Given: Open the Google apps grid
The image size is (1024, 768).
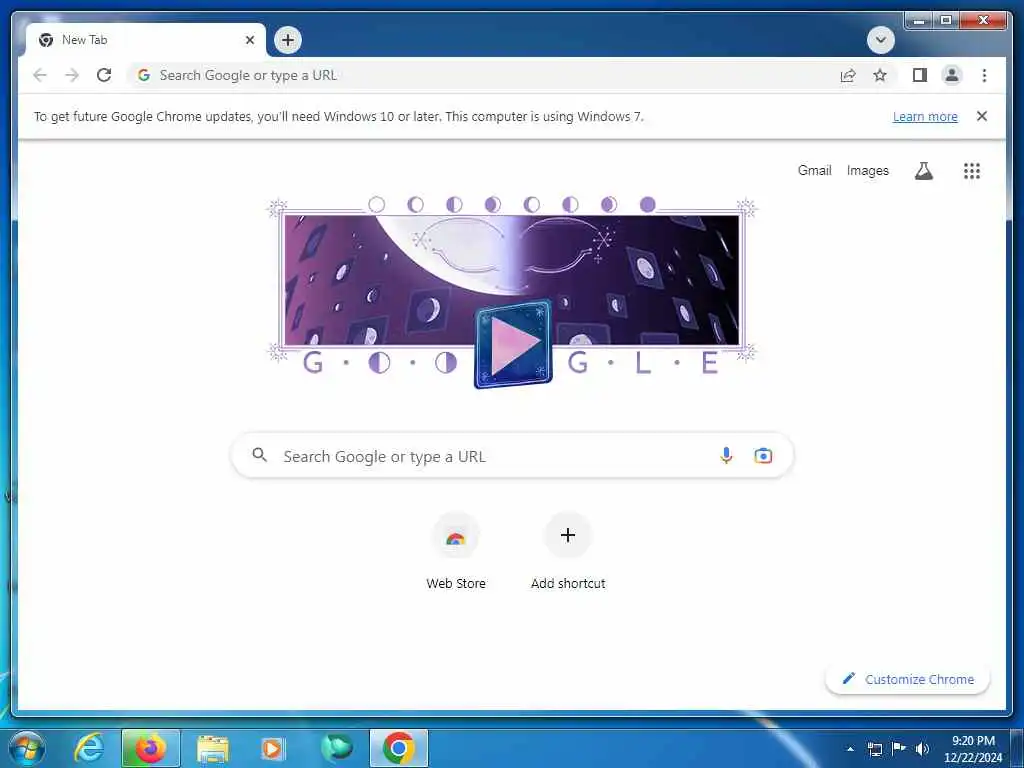Looking at the screenshot, I should point(972,171).
